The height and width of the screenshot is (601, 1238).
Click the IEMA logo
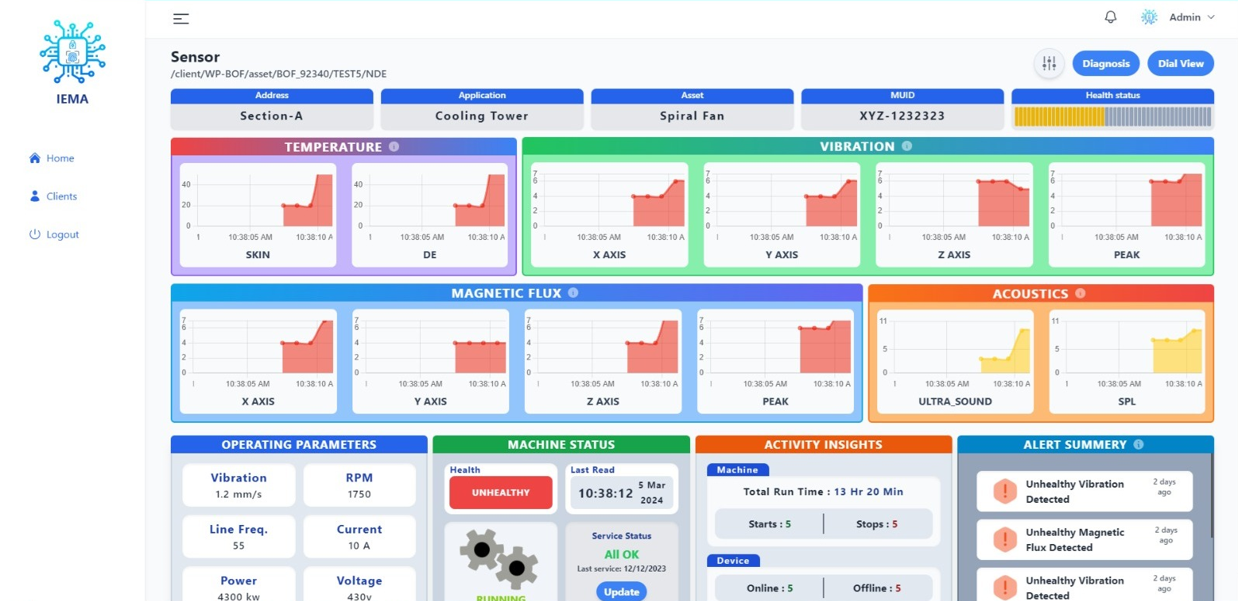[x=72, y=62]
